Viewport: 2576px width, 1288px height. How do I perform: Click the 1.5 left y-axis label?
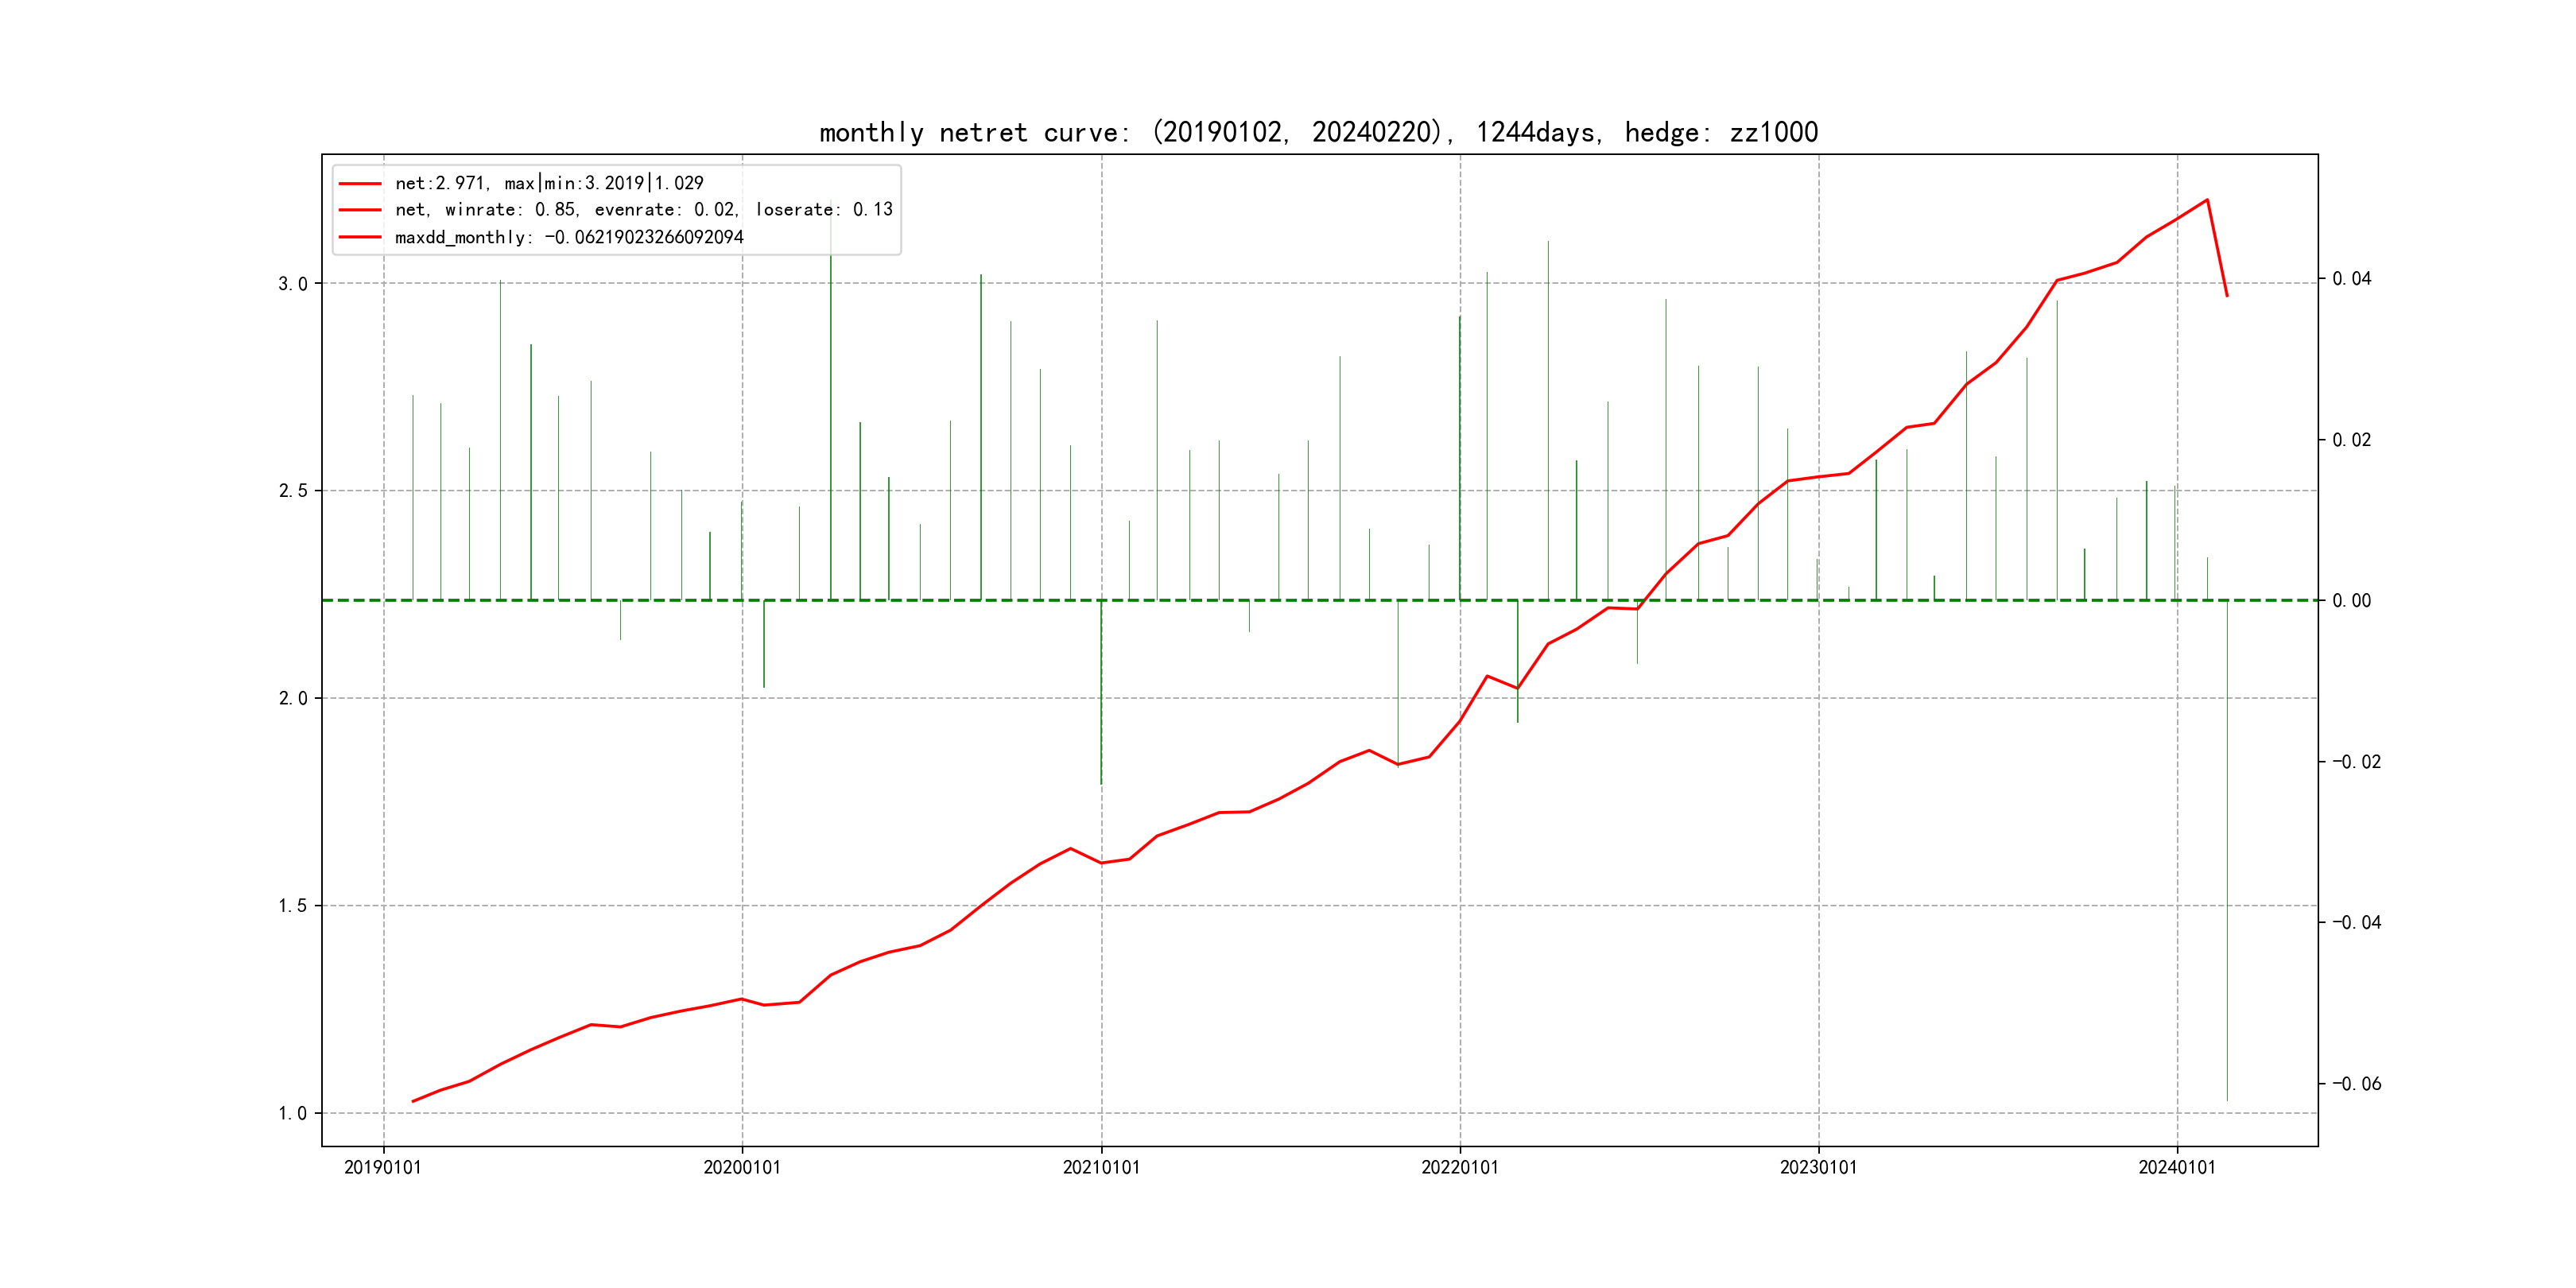pos(292,906)
